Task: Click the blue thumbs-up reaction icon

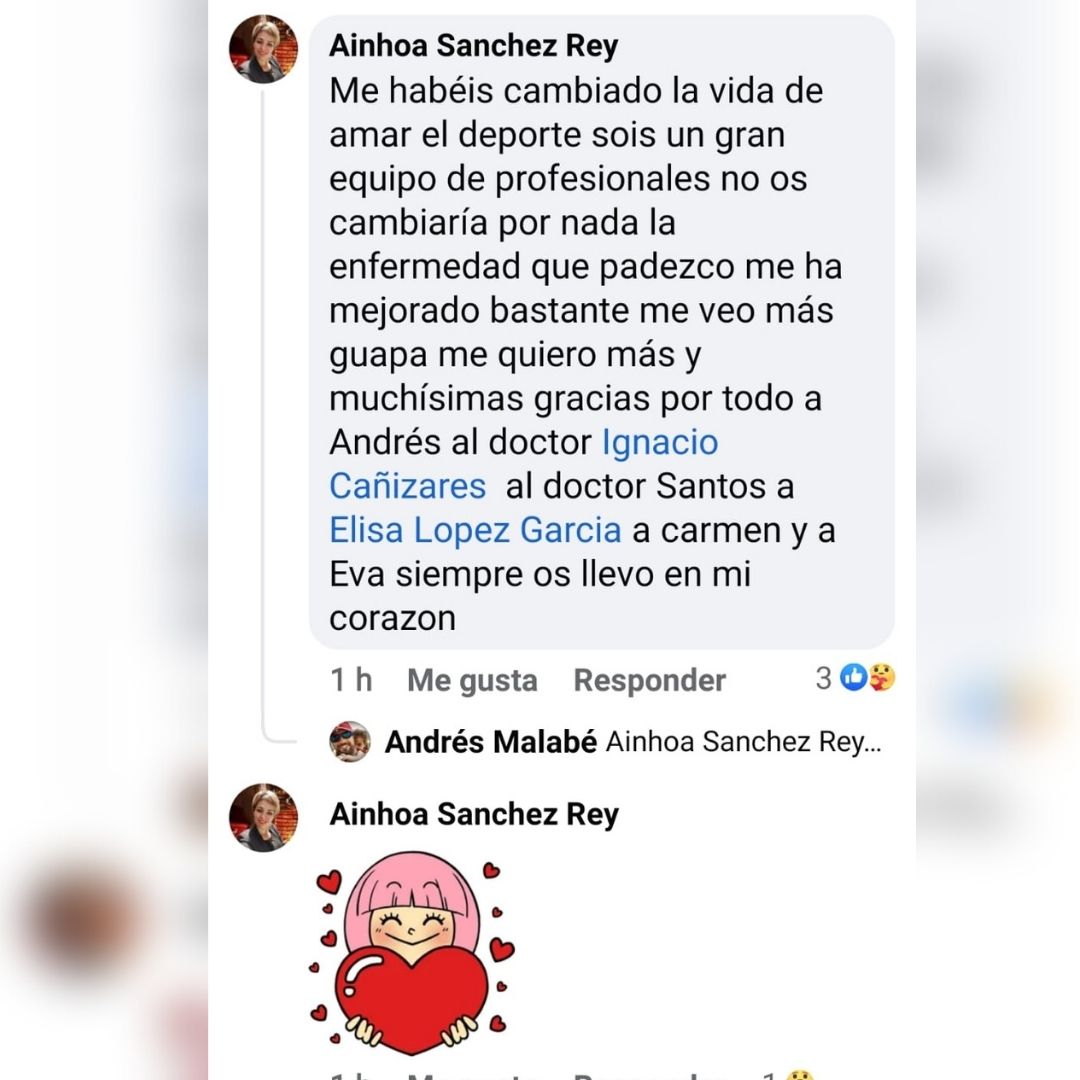Action: tap(853, 678)
